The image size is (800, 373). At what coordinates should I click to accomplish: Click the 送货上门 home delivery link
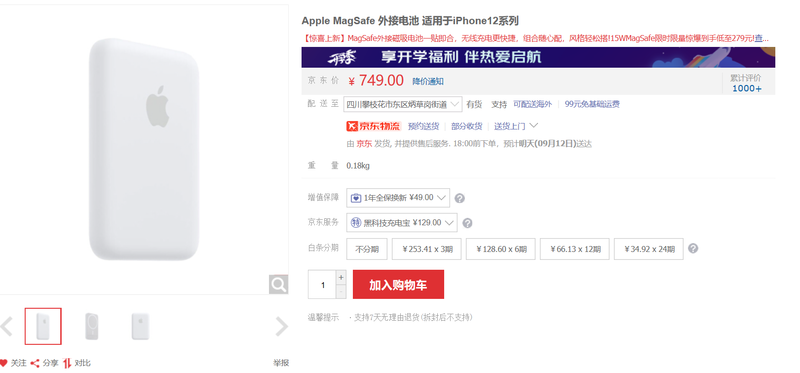click(x=510, y=126)
